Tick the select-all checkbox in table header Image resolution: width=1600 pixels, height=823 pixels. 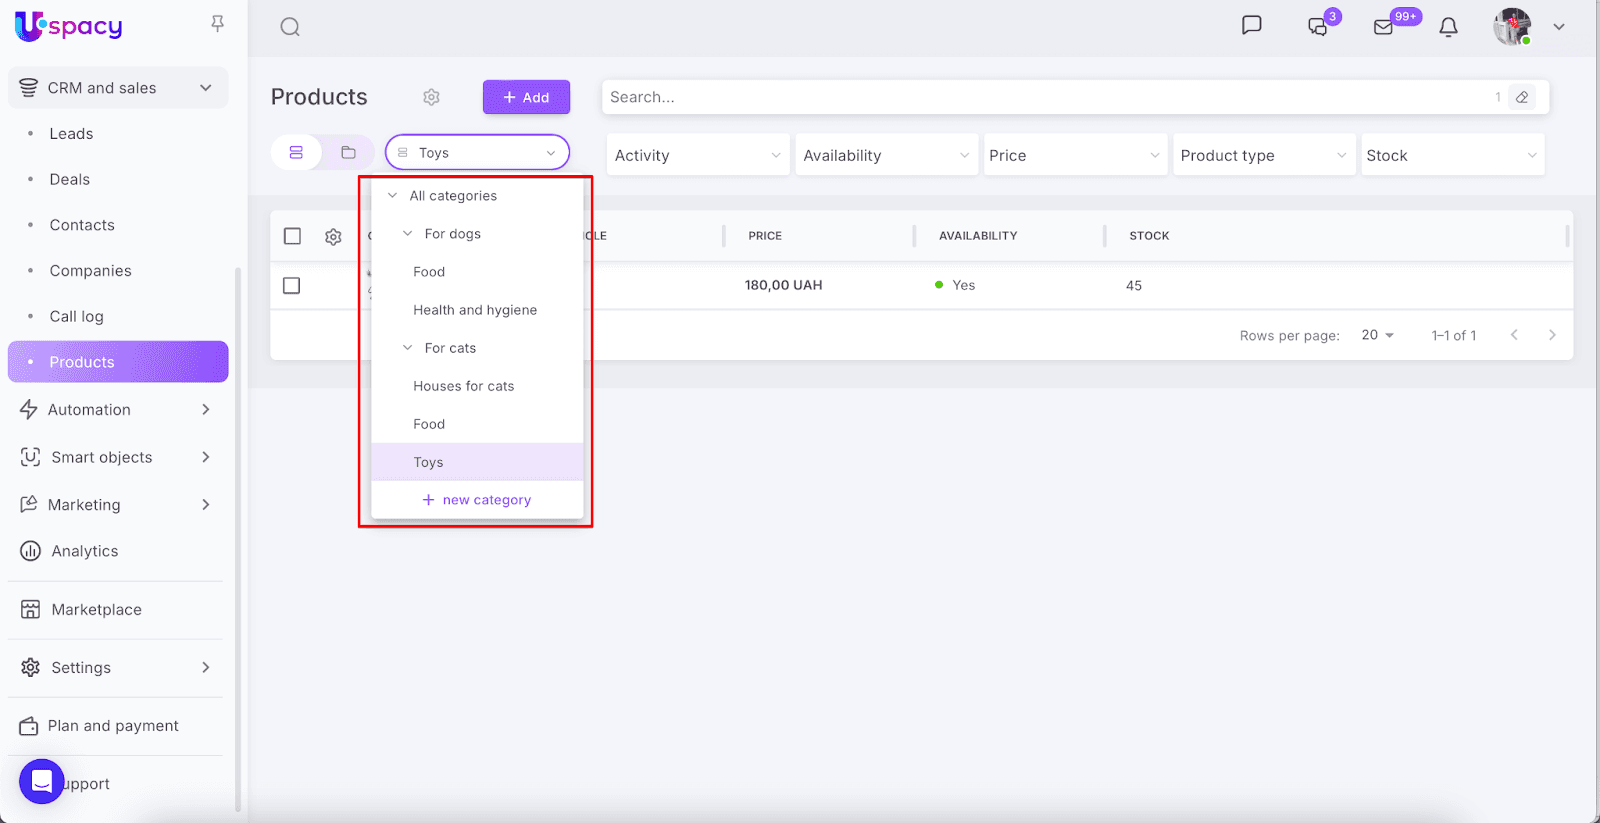pyautogui.click(x=292, y=236)
